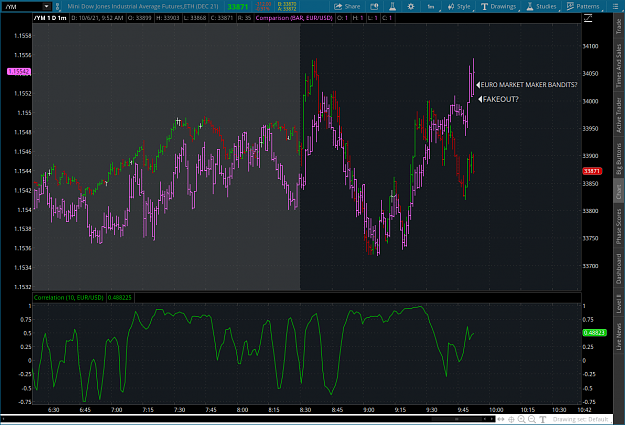Select the FAKEOUT? text annotation

click(500, 99)
